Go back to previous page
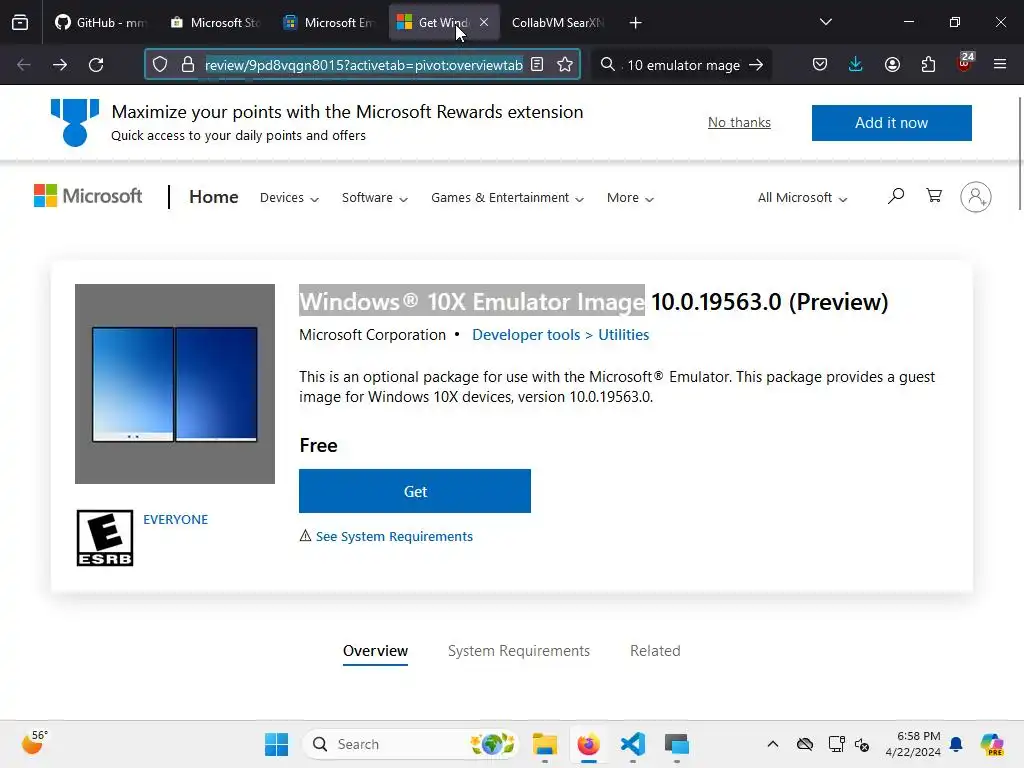This screenshot has width=1024, height=768. 24,65
